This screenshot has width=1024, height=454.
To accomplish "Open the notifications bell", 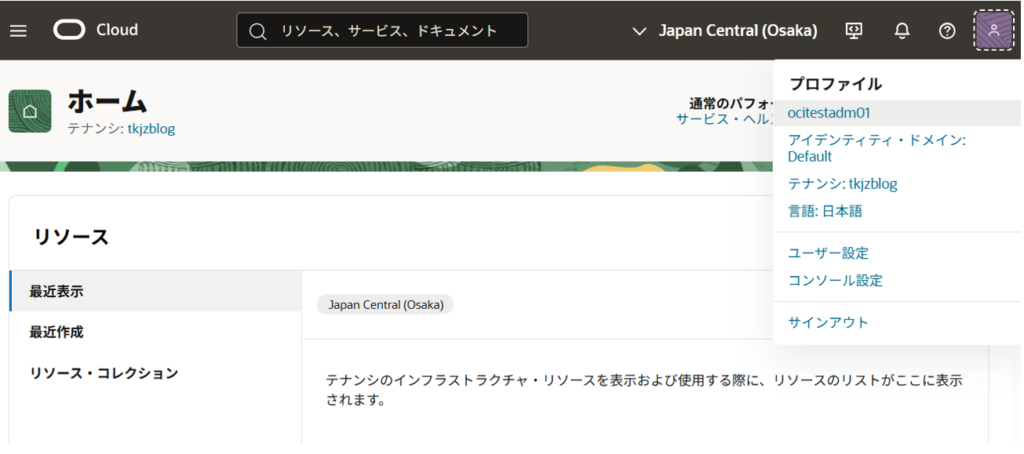I will [901, 30].
